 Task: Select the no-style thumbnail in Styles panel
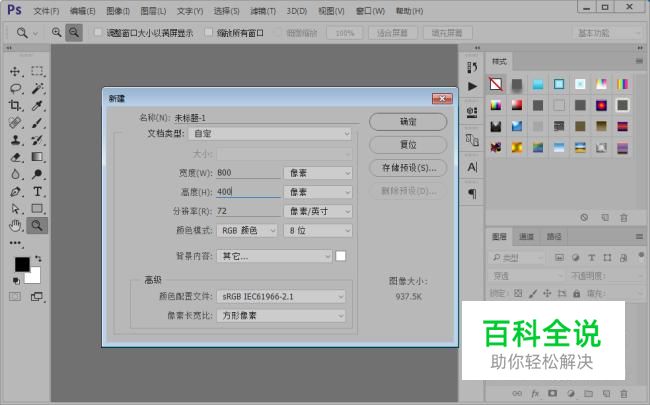[496, 84]
